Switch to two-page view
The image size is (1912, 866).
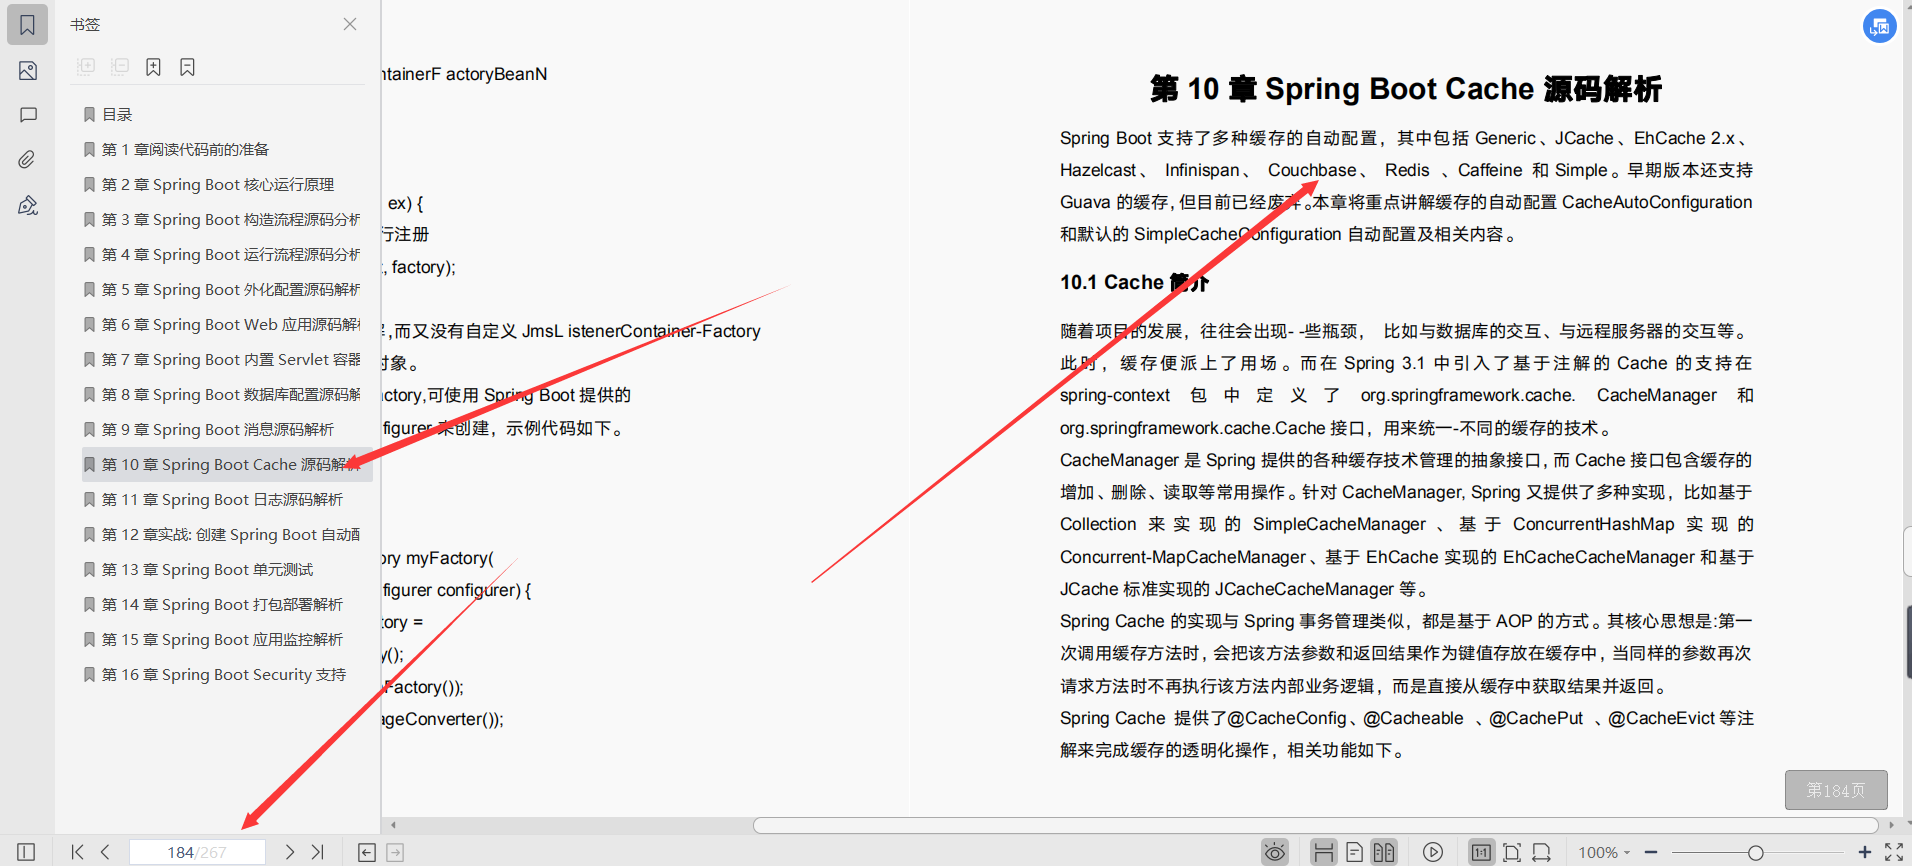tap(1384, 852)
